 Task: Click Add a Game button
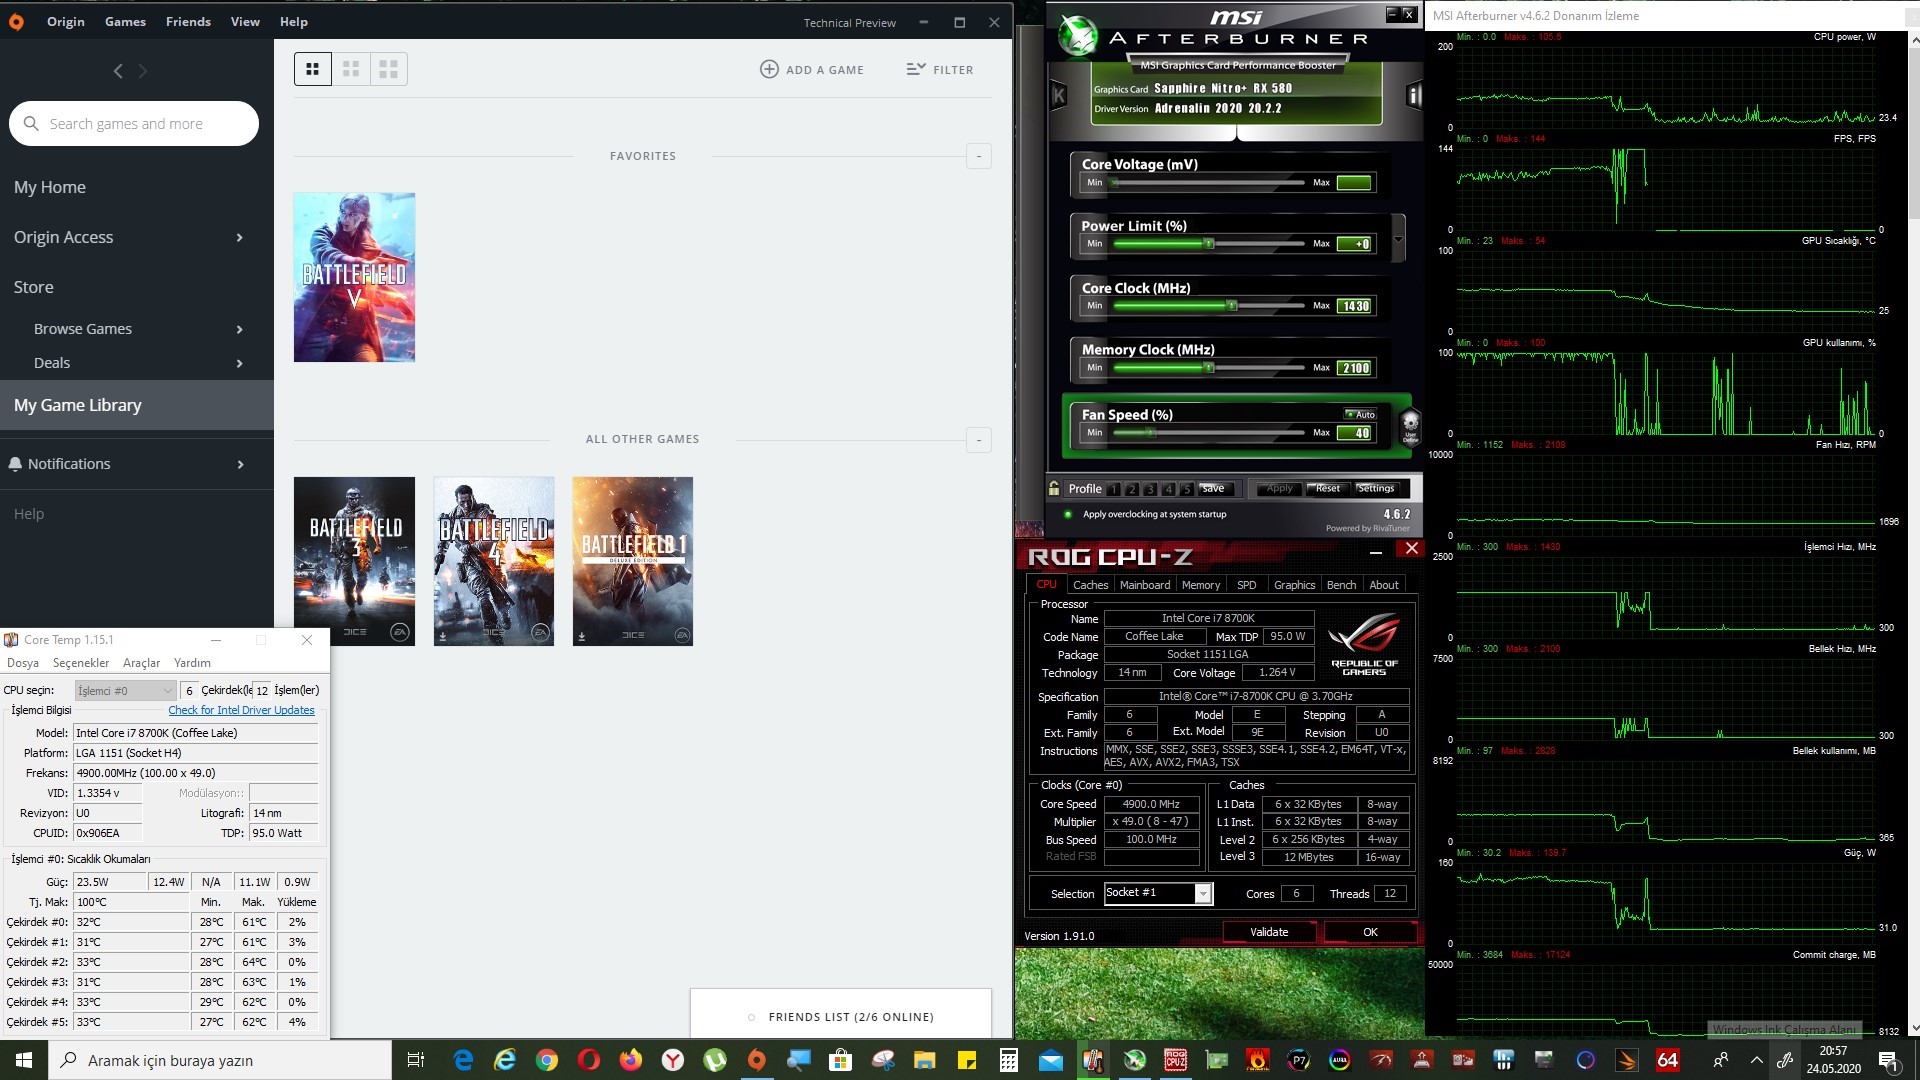[x=812, y=69]
